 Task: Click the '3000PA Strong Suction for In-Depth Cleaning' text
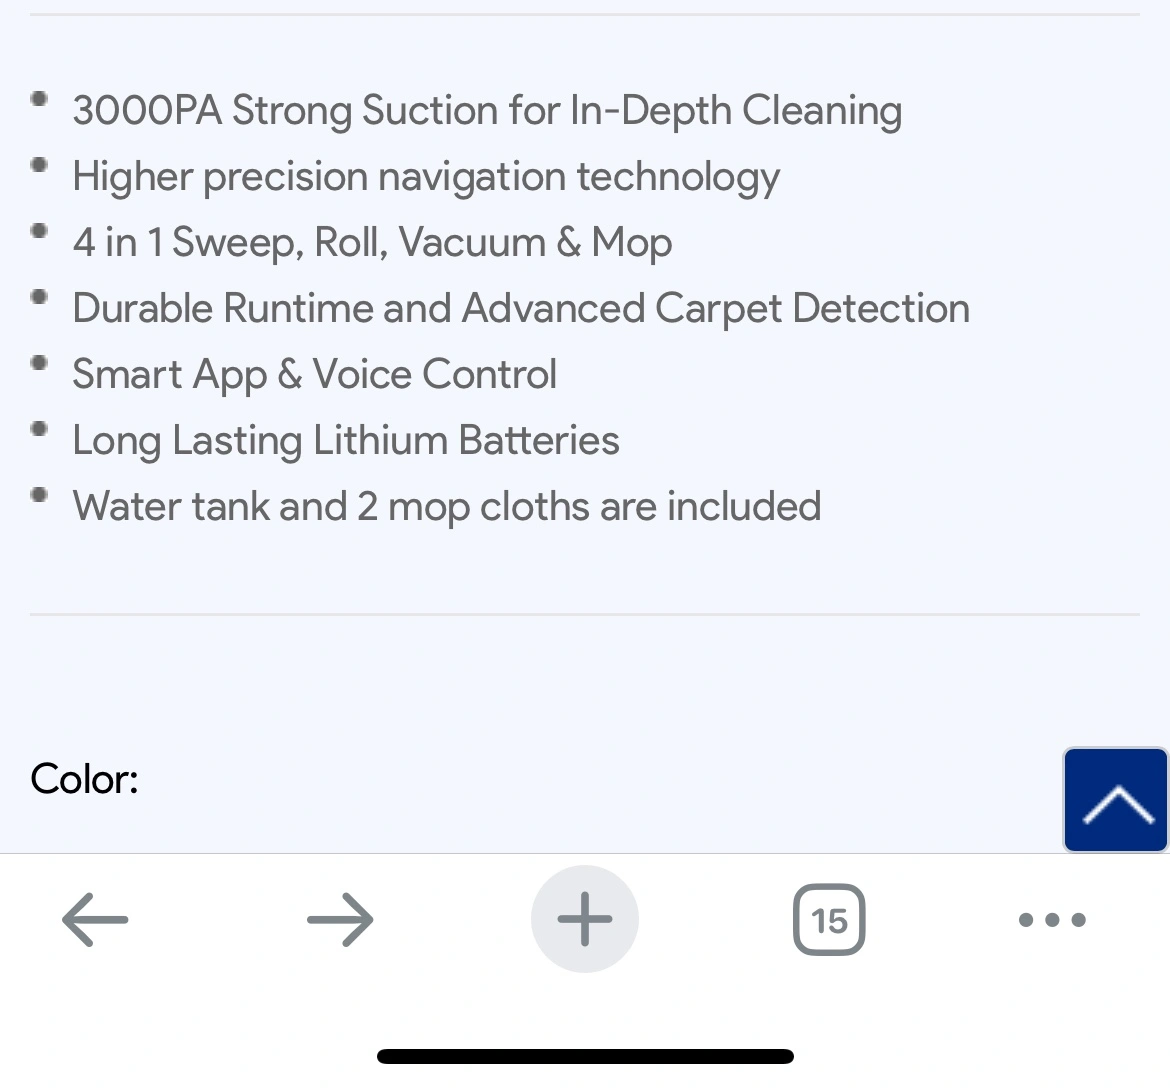click(x=487, y=110)
